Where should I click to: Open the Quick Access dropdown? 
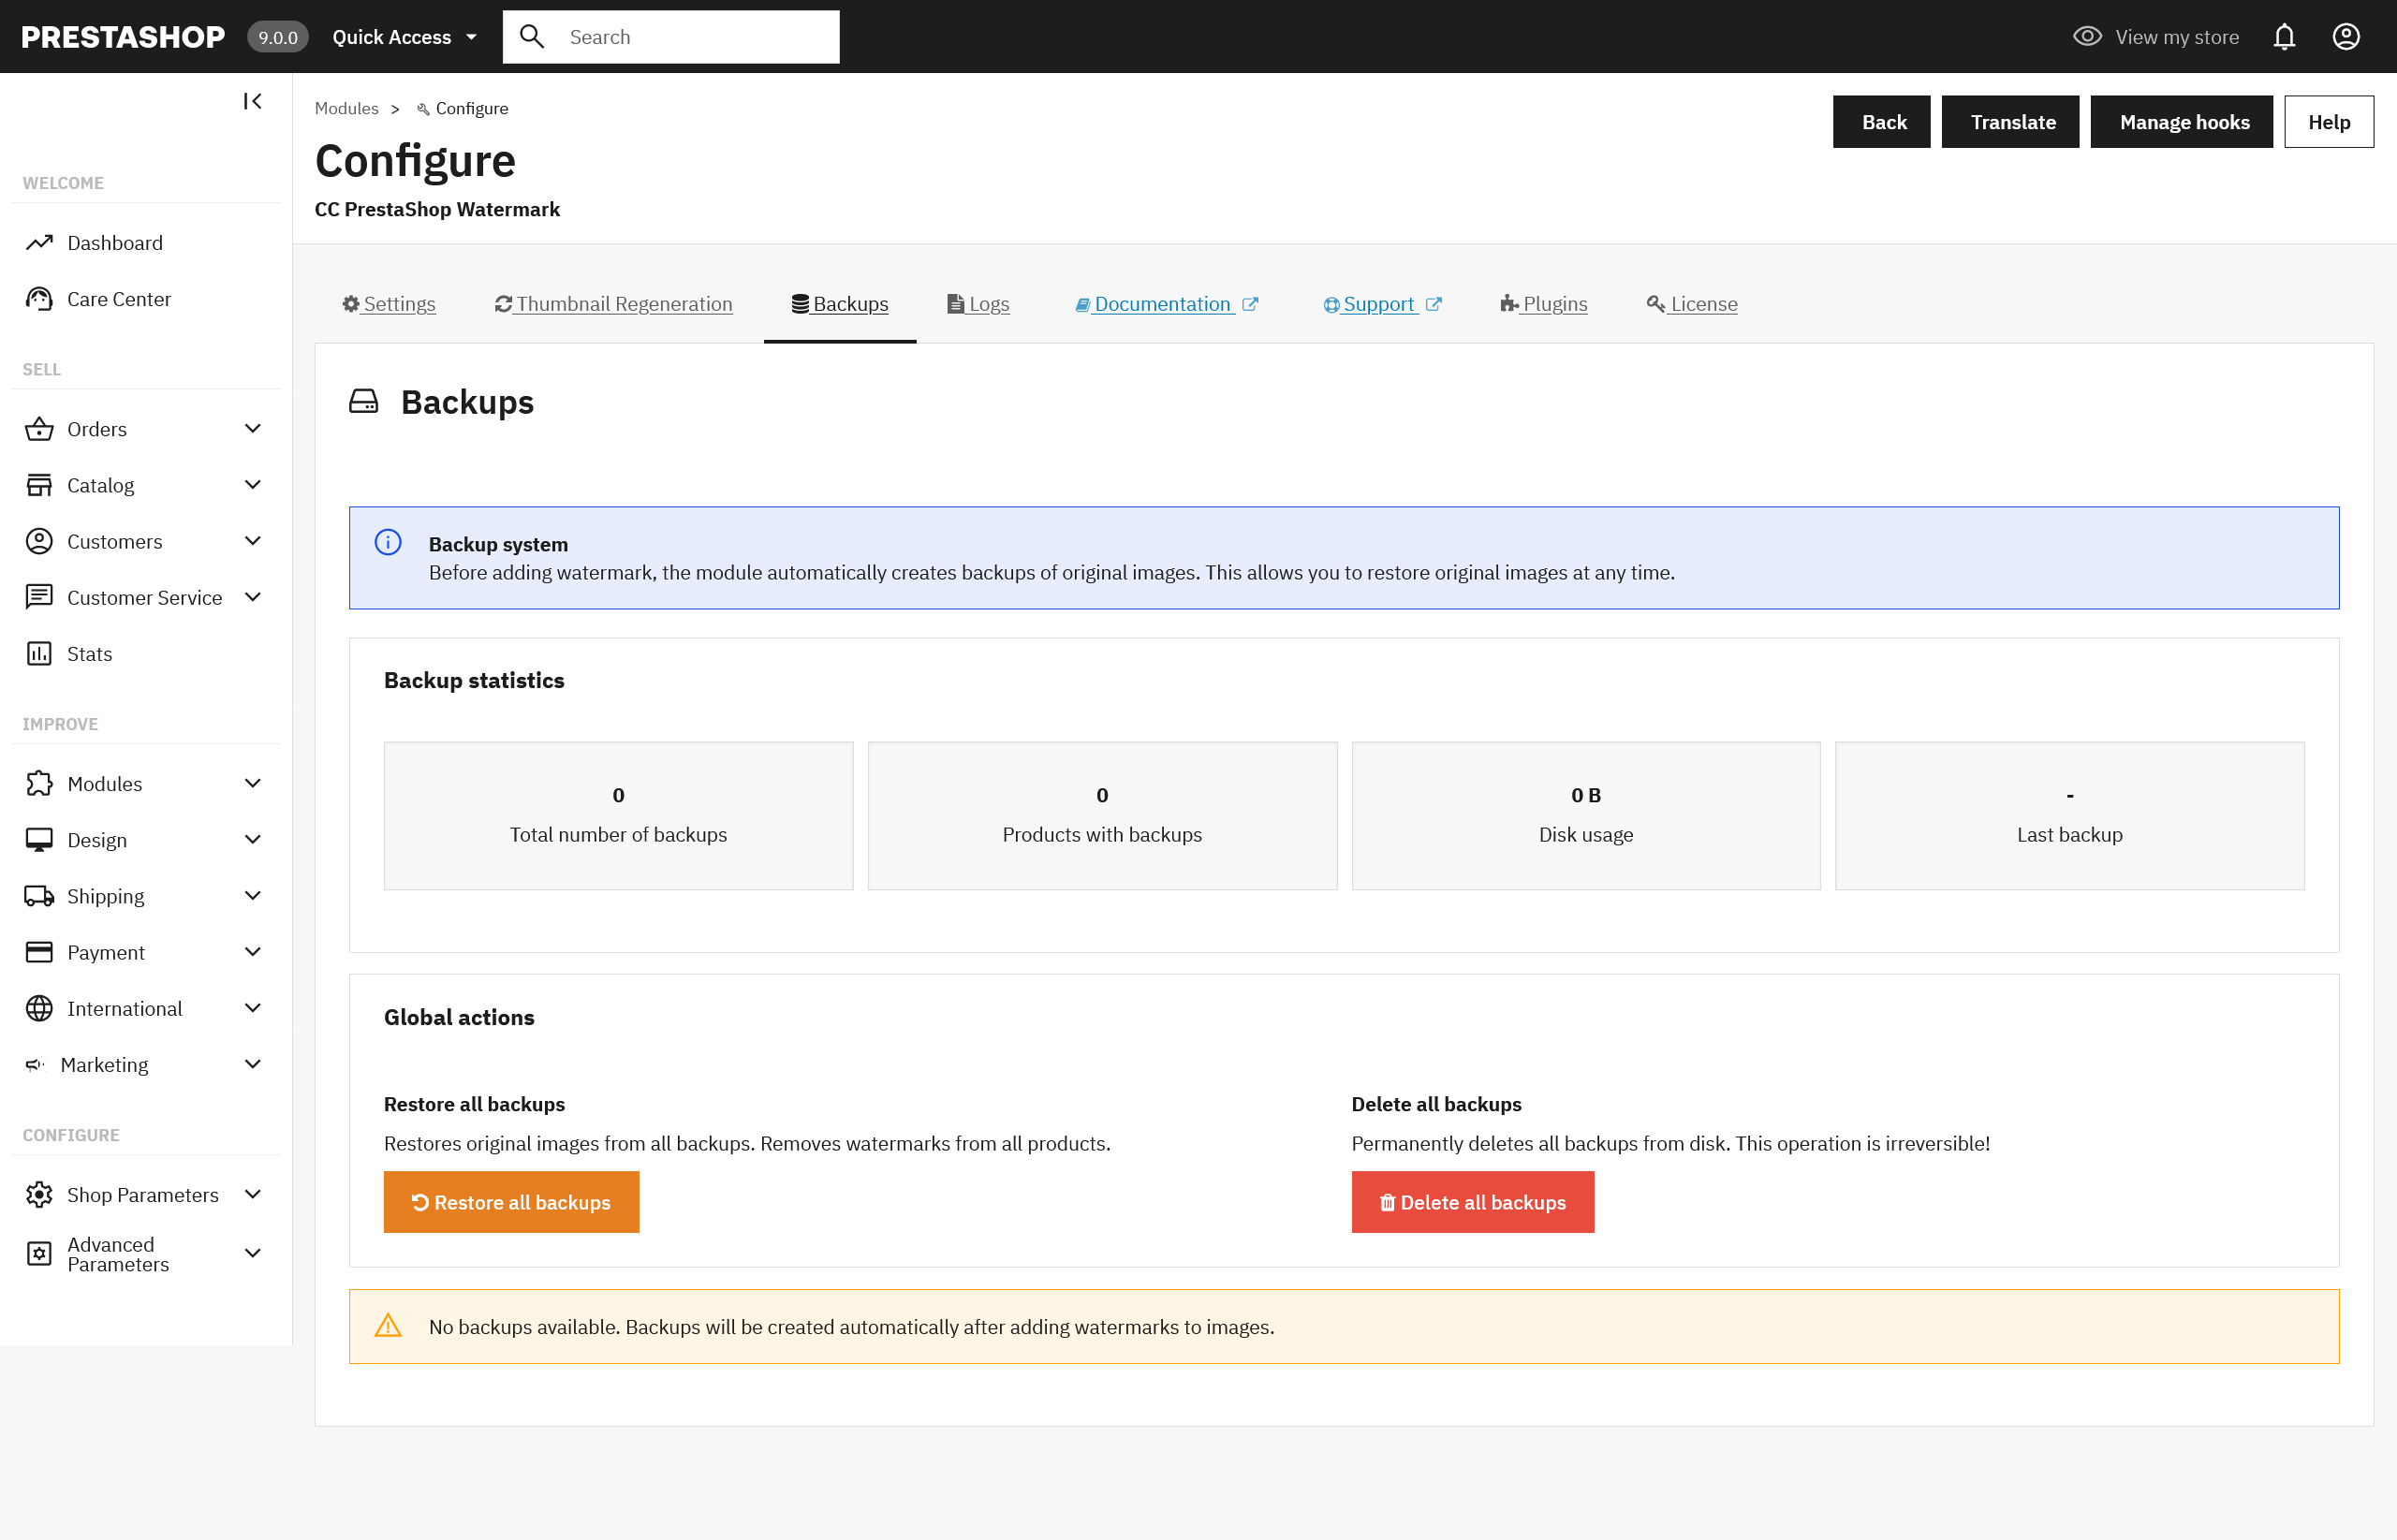(x=404, y=37)
